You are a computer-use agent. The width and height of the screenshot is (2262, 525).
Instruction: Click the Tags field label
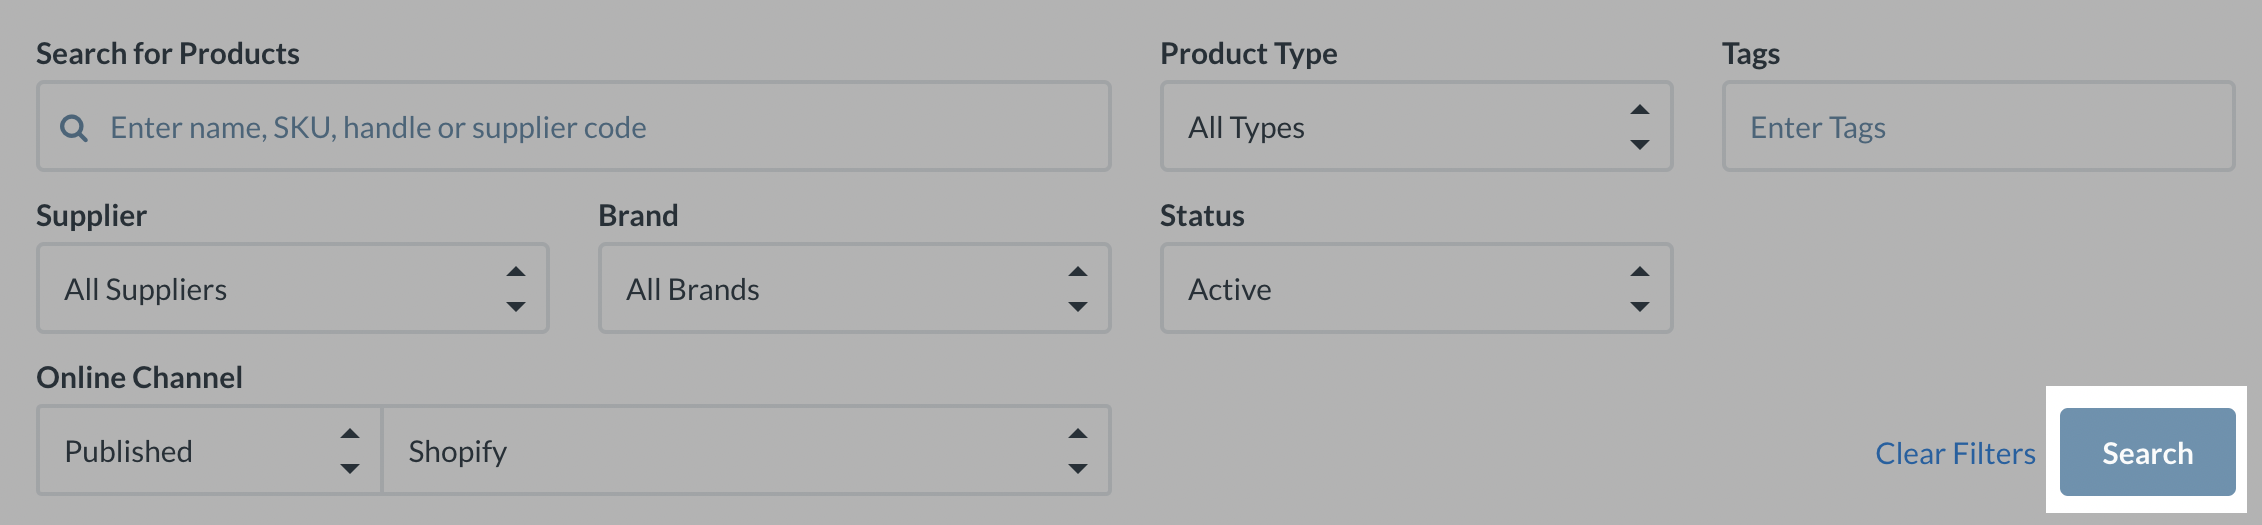pos(1750,54)
